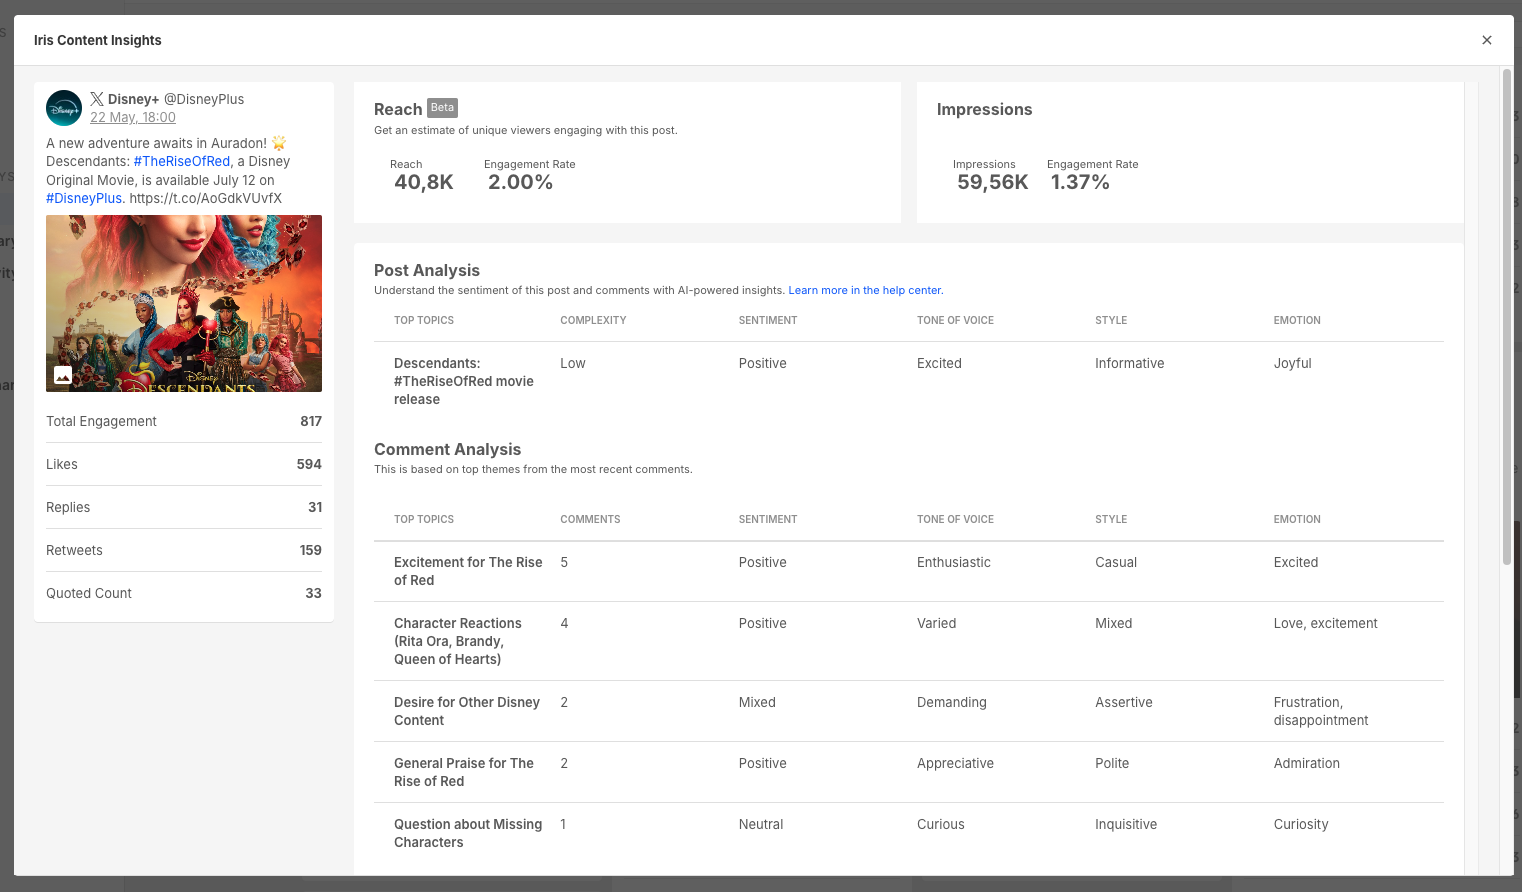Click the 'Enthusiastic' tone cell
Screen dimensions: 1522x892
click(x=954, y=562)
